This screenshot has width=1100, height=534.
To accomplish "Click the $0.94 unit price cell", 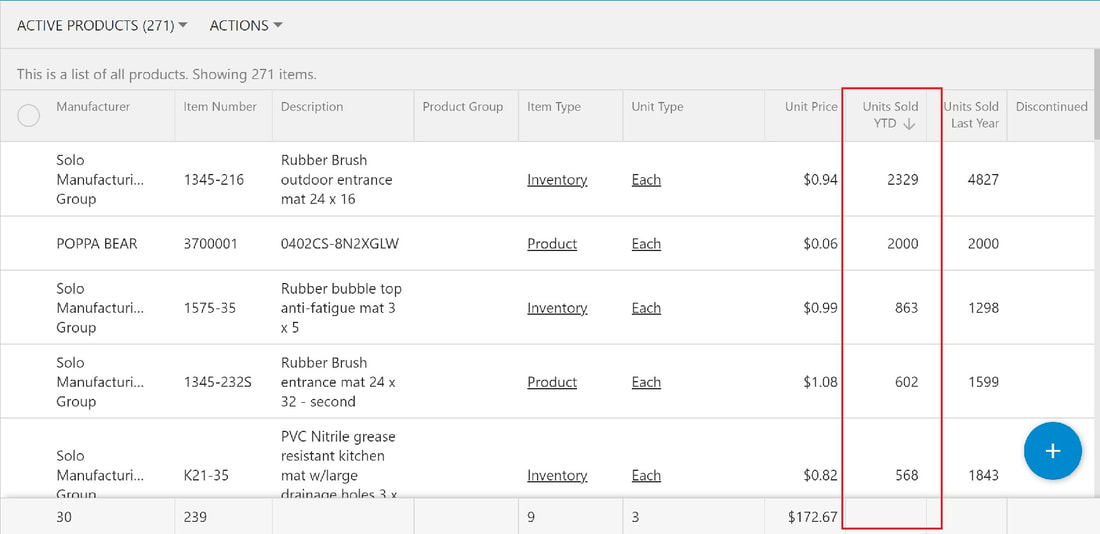I will coord(820,180).
